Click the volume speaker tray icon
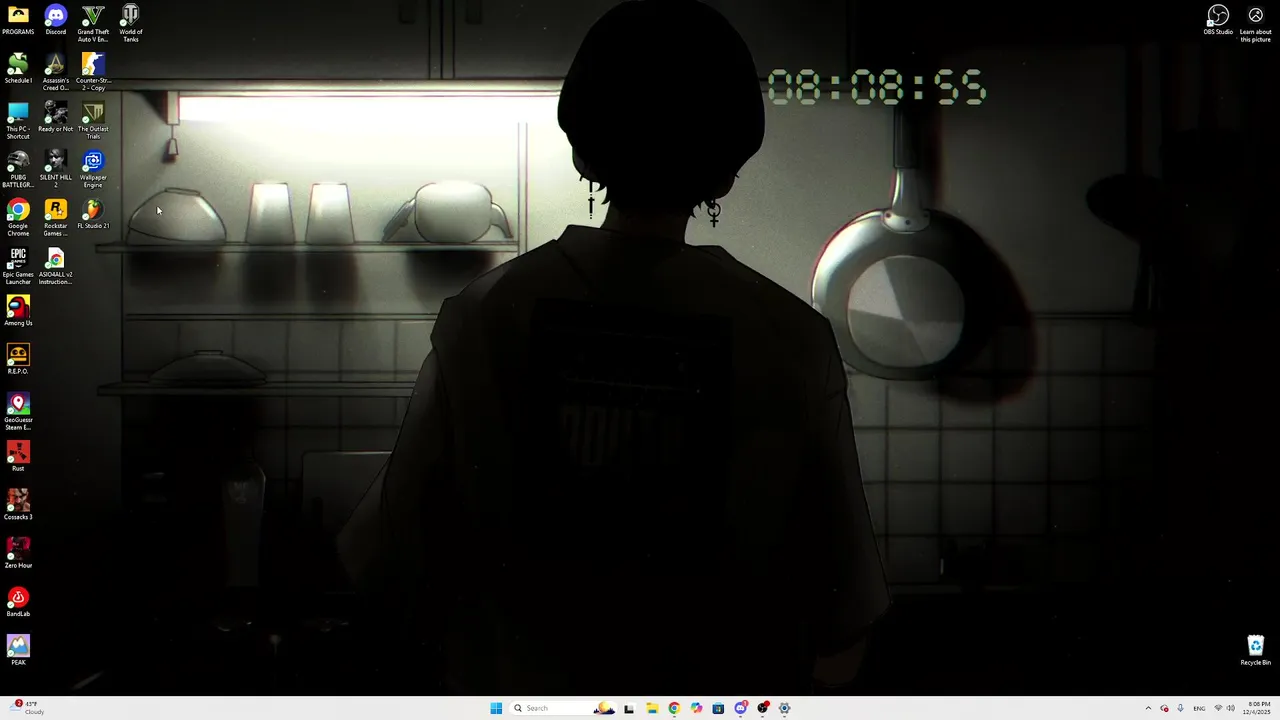The height and width of the screenshot is (720, 1280). (x=1230, y=708)
